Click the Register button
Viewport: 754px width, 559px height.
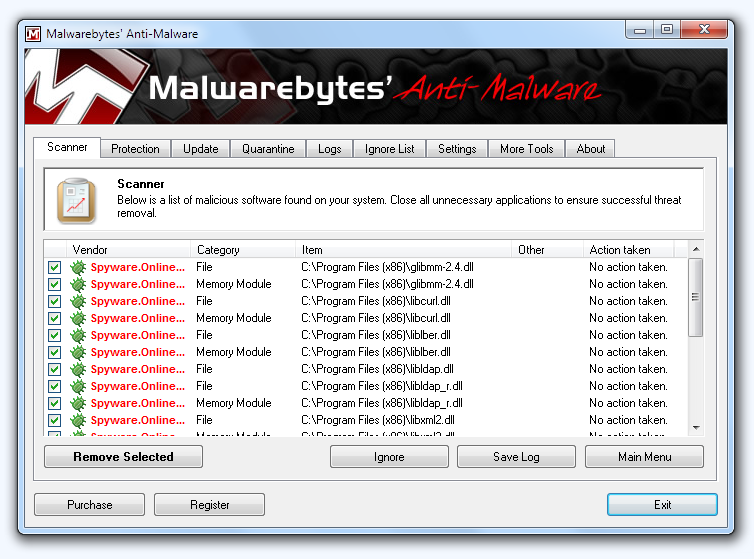[209, 505]
